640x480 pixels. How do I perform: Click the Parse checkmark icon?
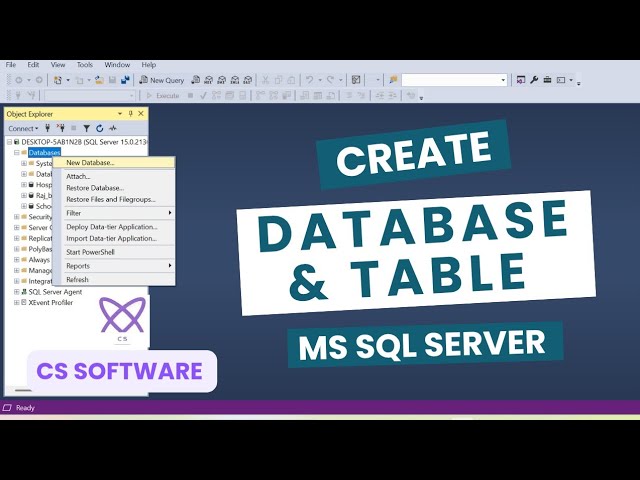point(203,96)
